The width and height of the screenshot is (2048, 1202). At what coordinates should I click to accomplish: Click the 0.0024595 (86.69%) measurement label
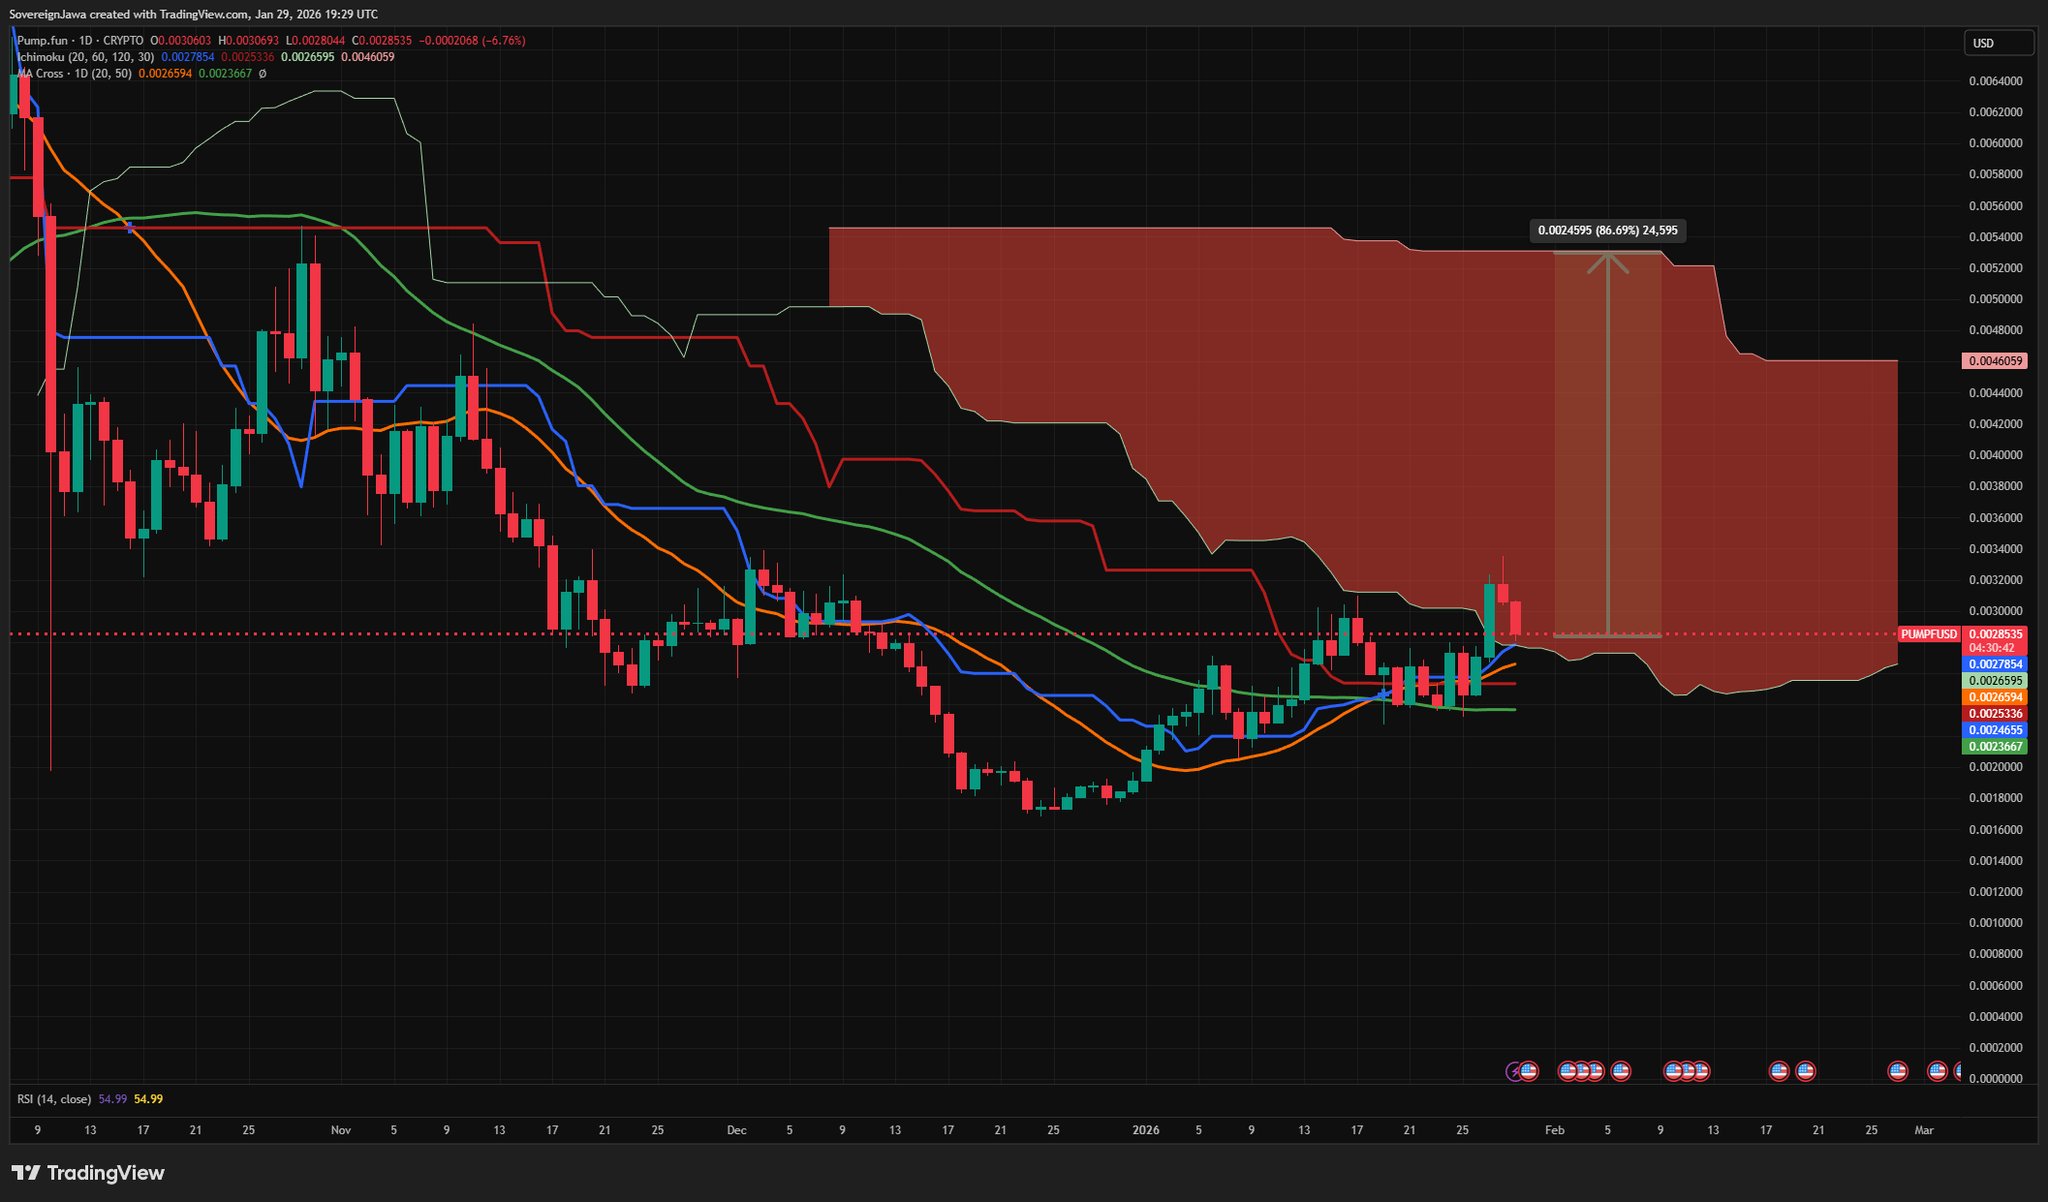coord(1606,231)
